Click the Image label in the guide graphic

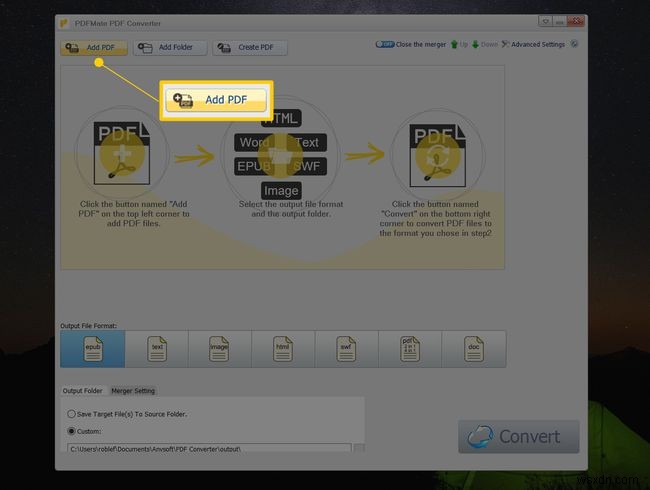coord(281,191)
